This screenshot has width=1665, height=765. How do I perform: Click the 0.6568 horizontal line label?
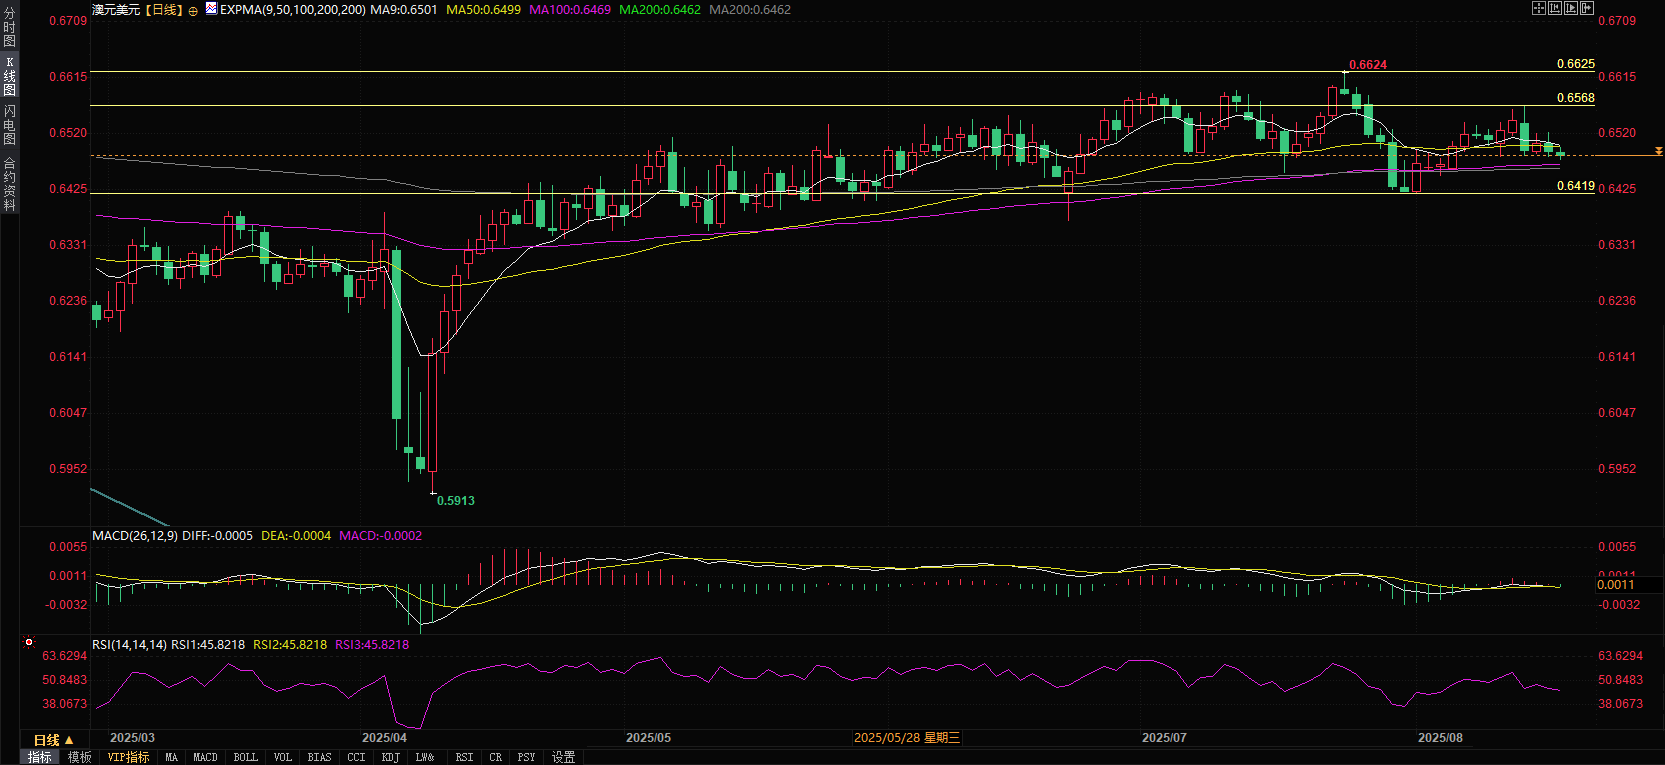1576,98
